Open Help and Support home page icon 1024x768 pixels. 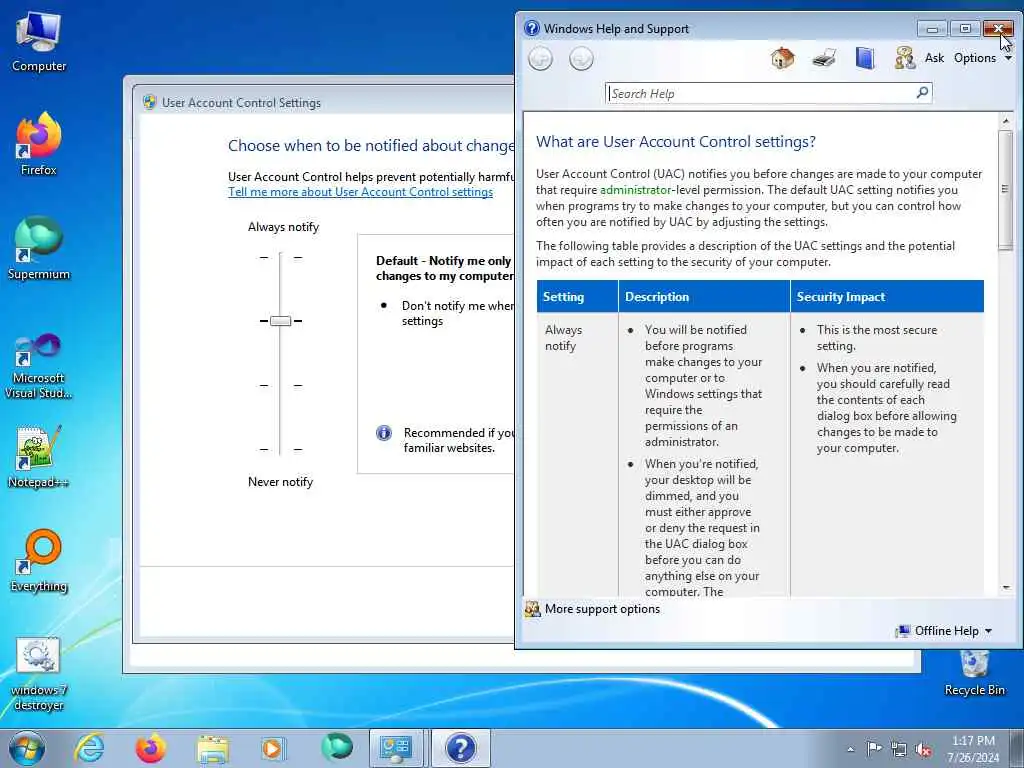pos(782,58)
